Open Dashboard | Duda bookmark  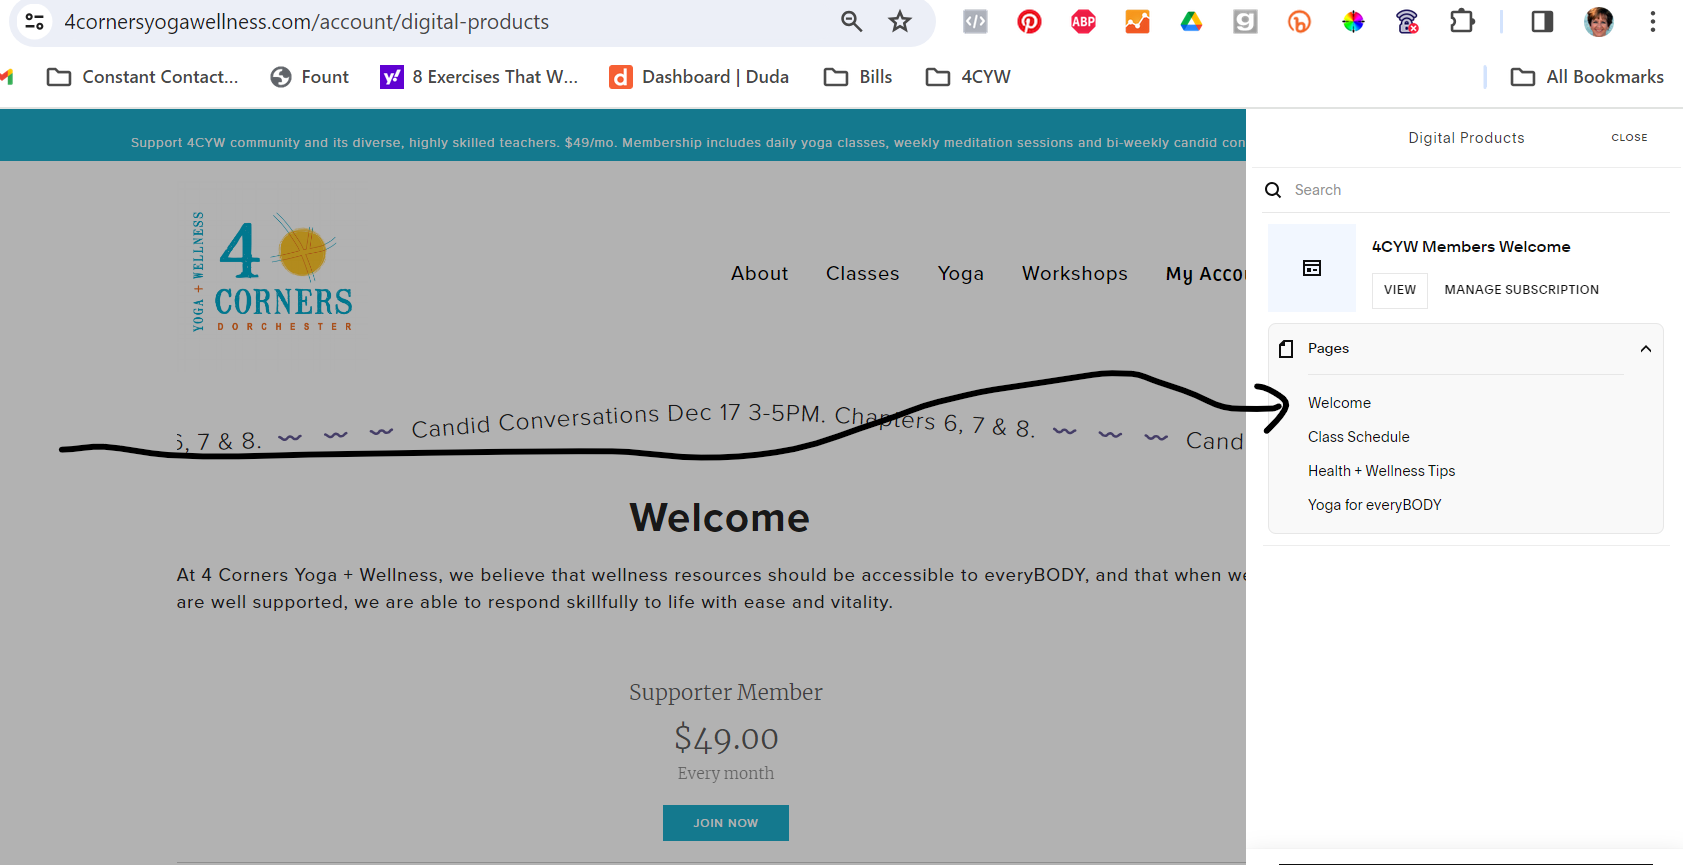pos(699,77)
